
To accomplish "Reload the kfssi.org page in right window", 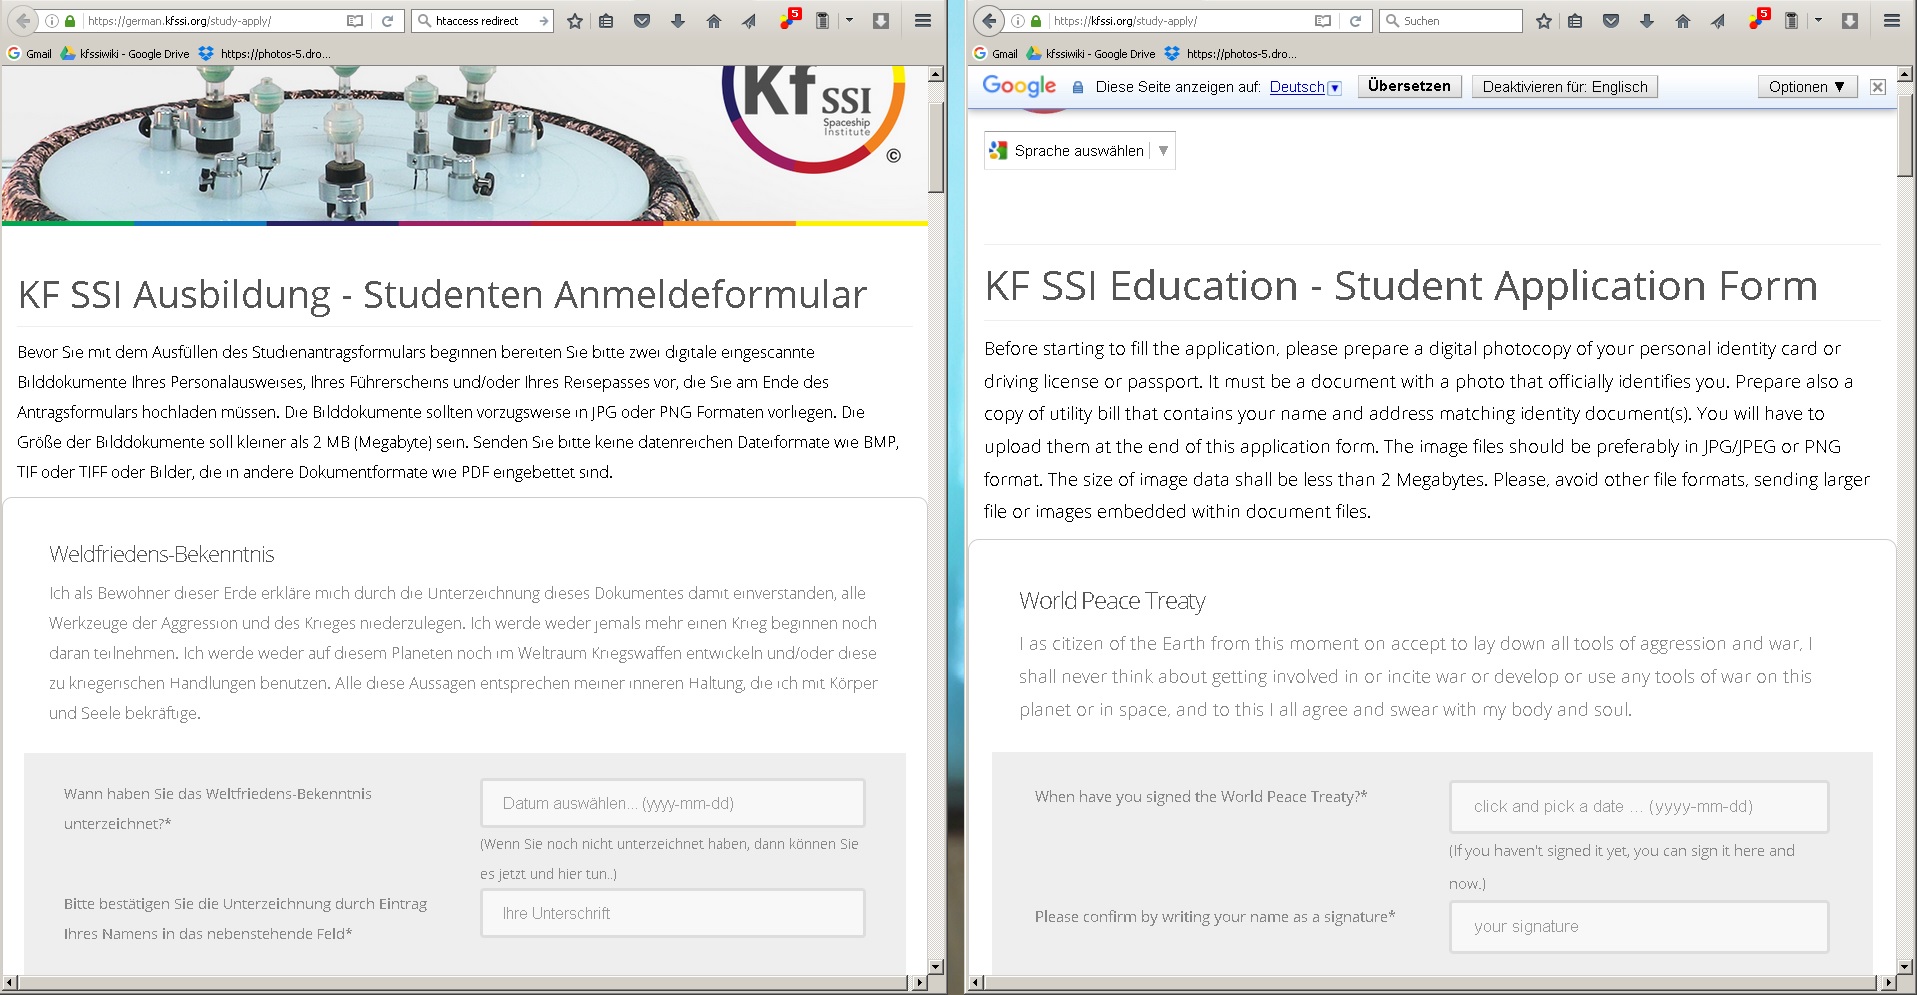I will click(x=1355, y=20).
